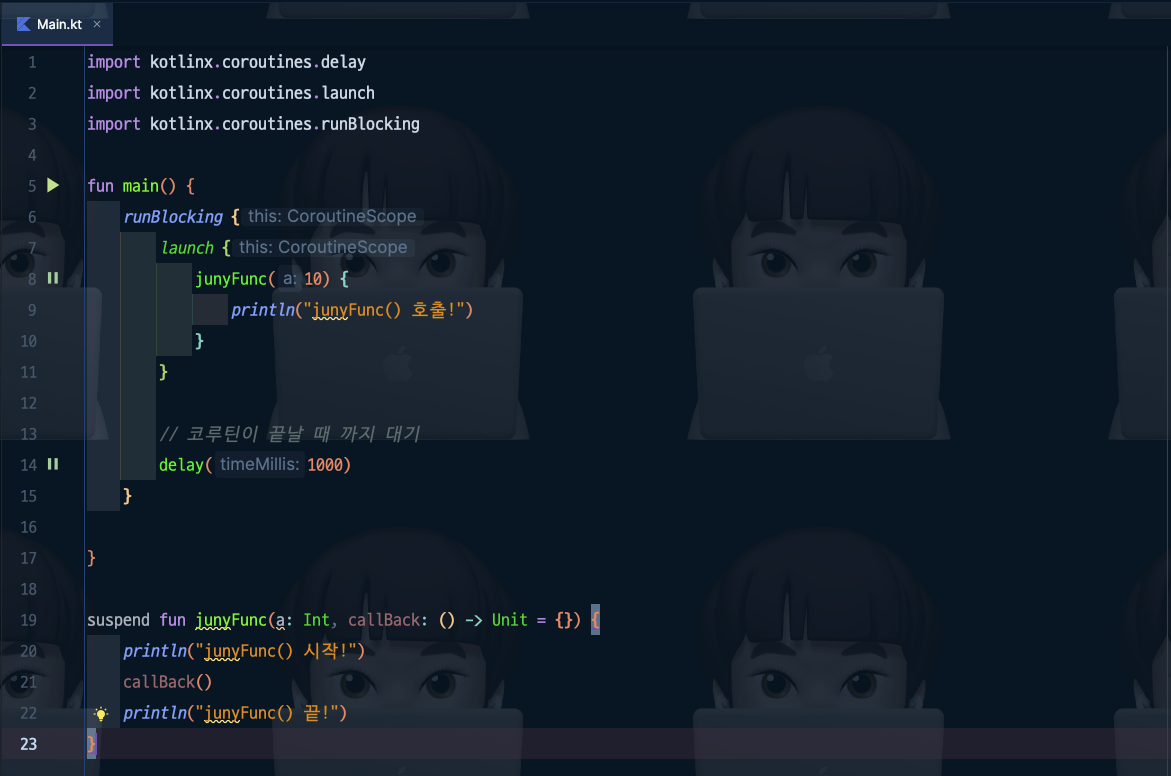
Task: Click the Kotlin file icon on Main.kt tab
Action: coord(24,24)
